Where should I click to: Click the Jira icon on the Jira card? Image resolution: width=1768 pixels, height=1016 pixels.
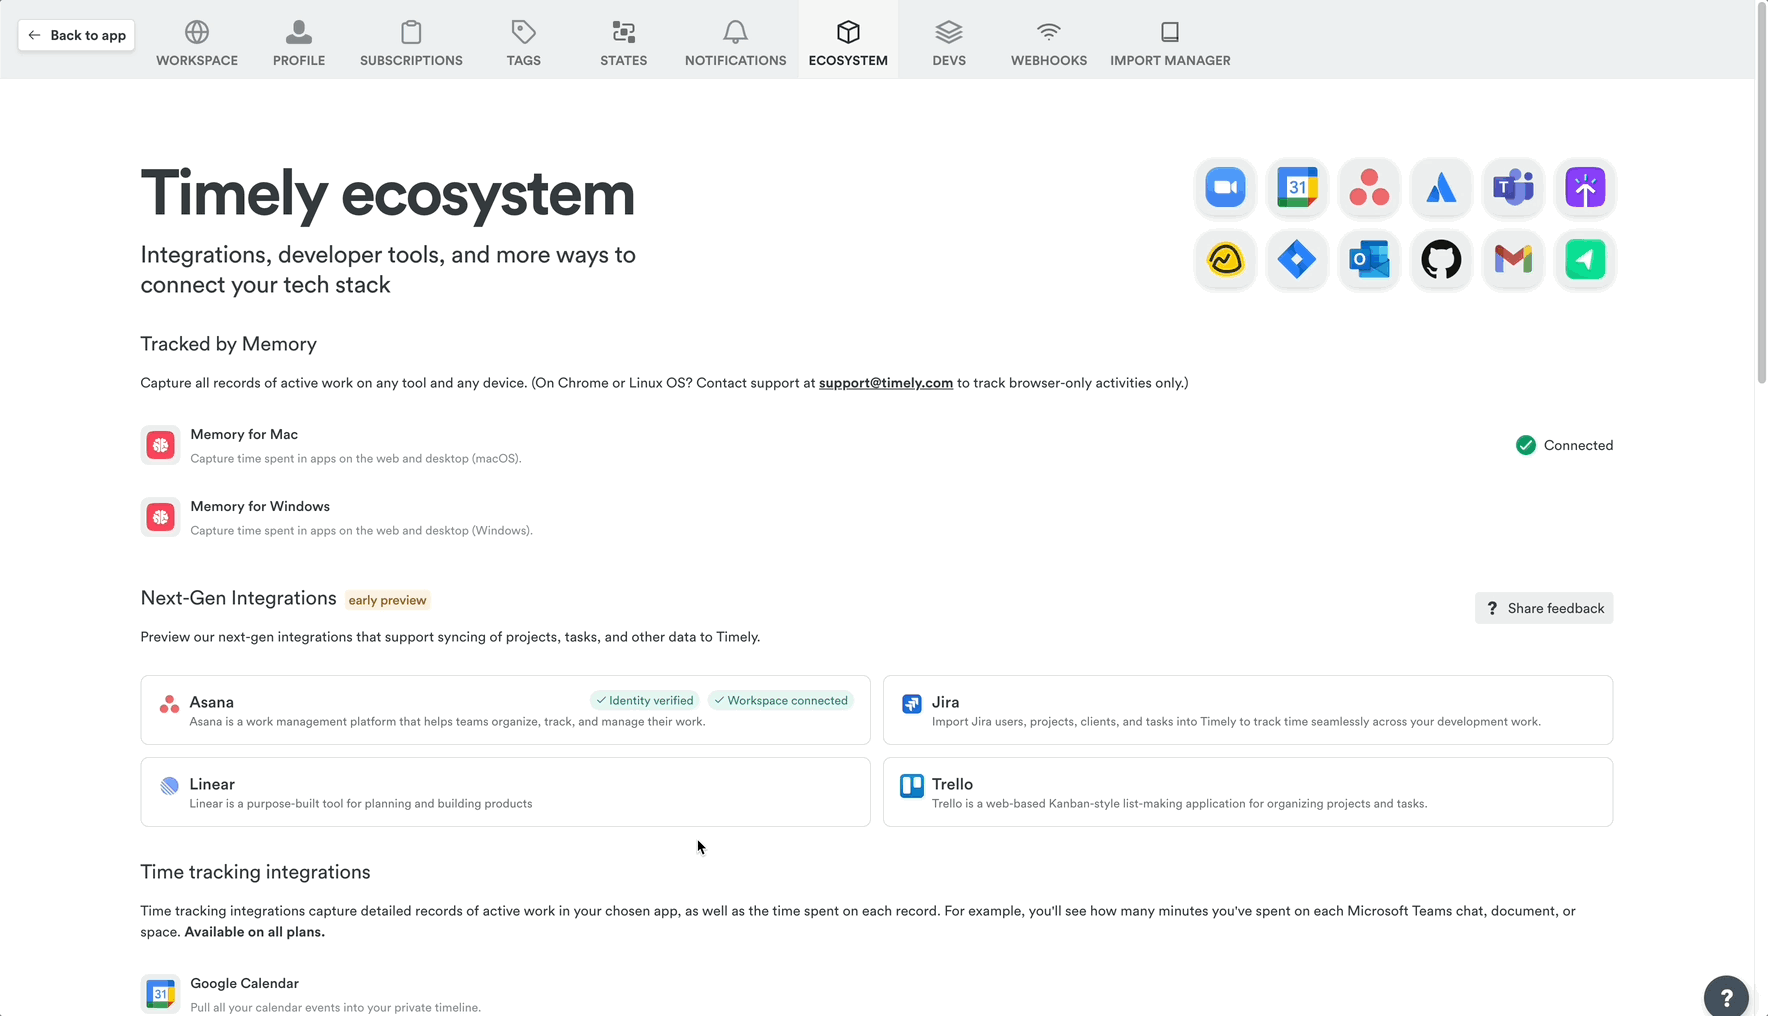[x=911, y=703]
